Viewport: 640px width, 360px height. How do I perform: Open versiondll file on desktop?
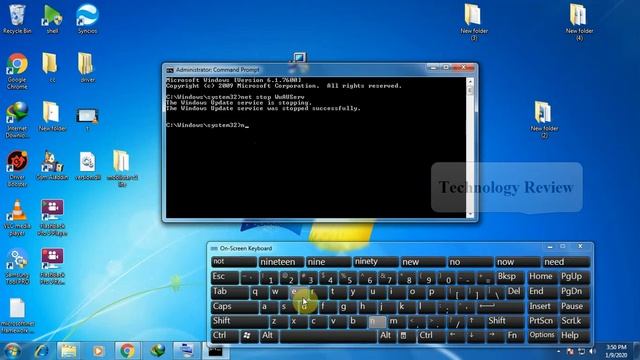(x=87, y=166)
